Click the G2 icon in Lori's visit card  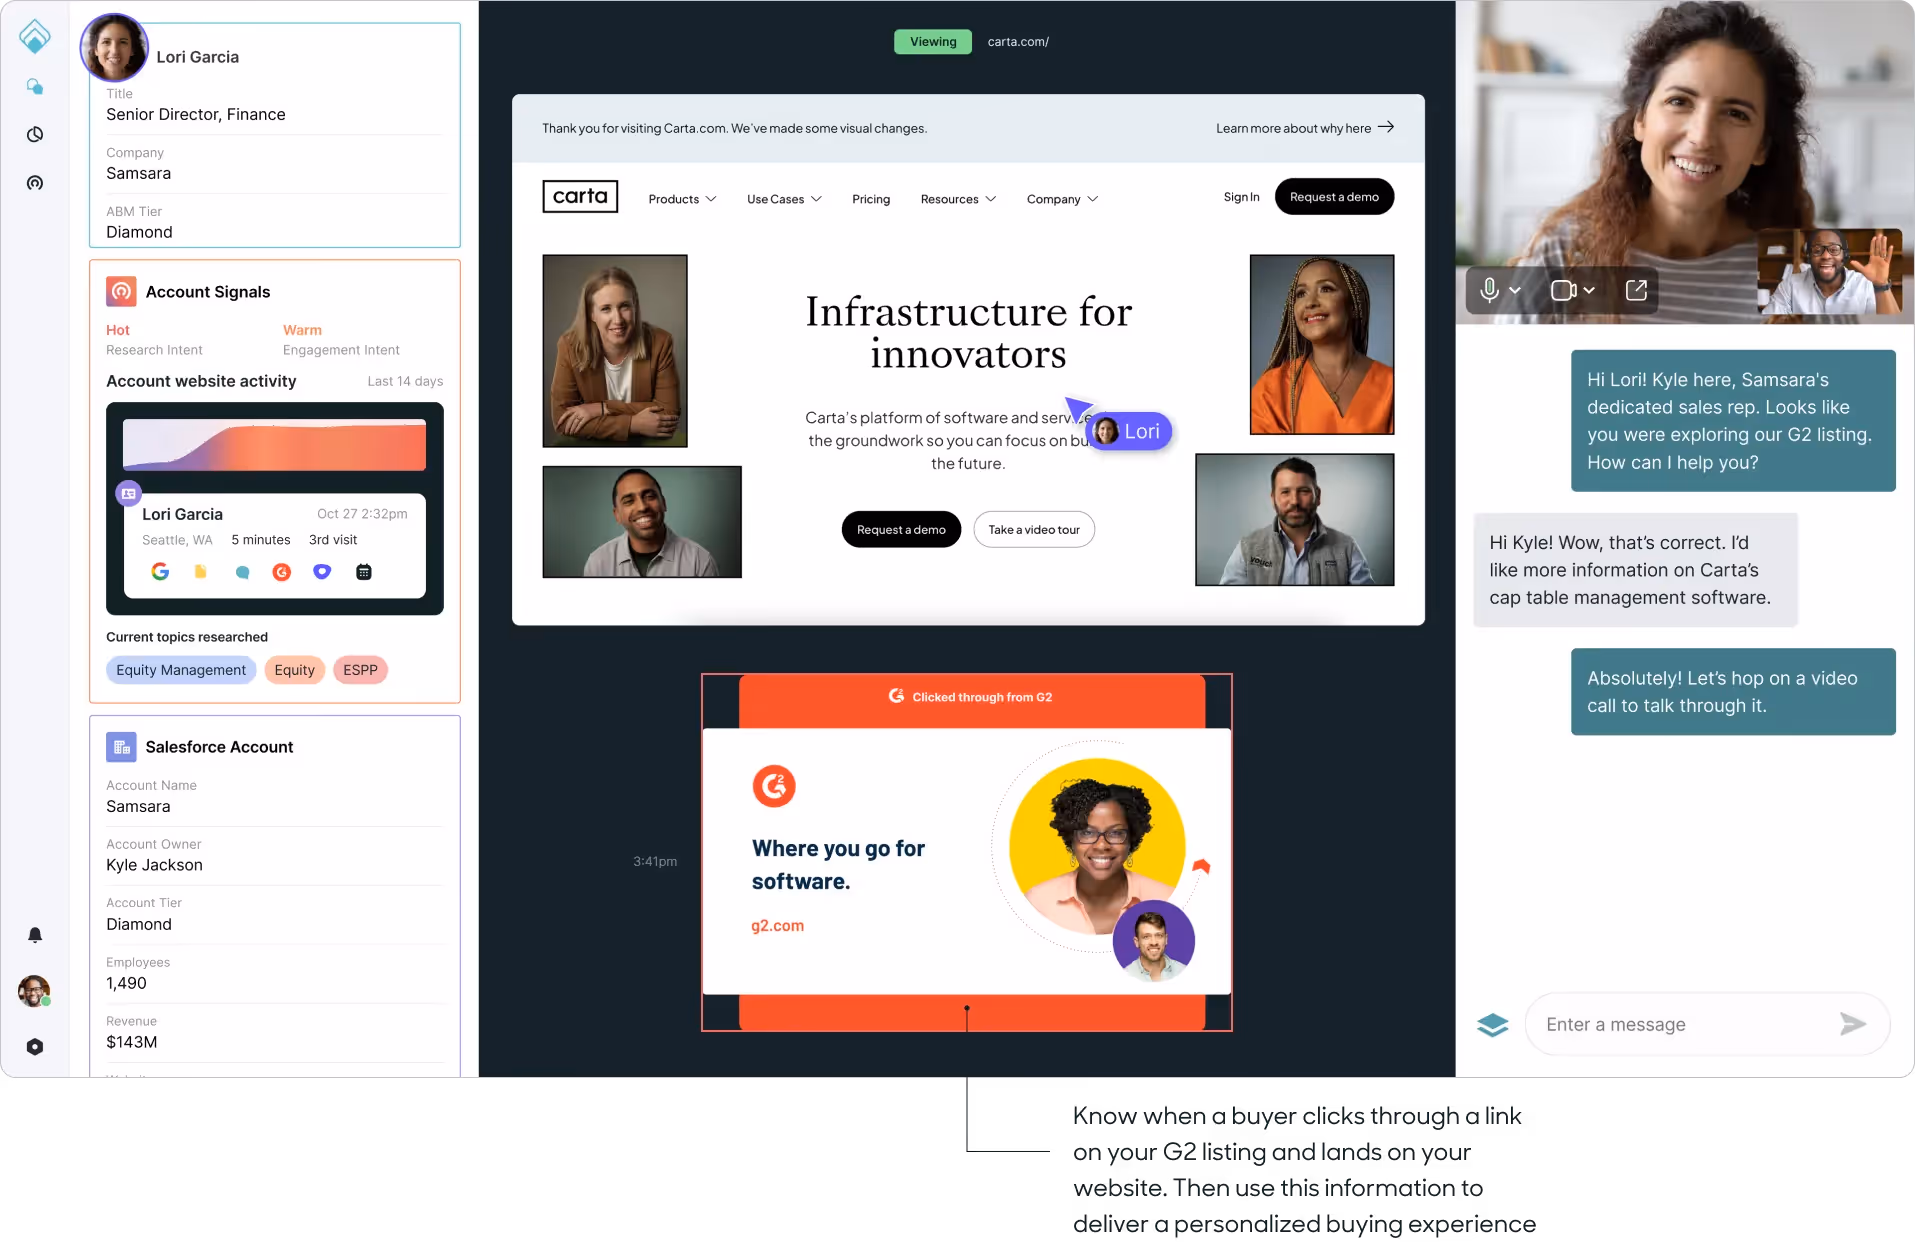pyautogui.click(x=282, y=572)
